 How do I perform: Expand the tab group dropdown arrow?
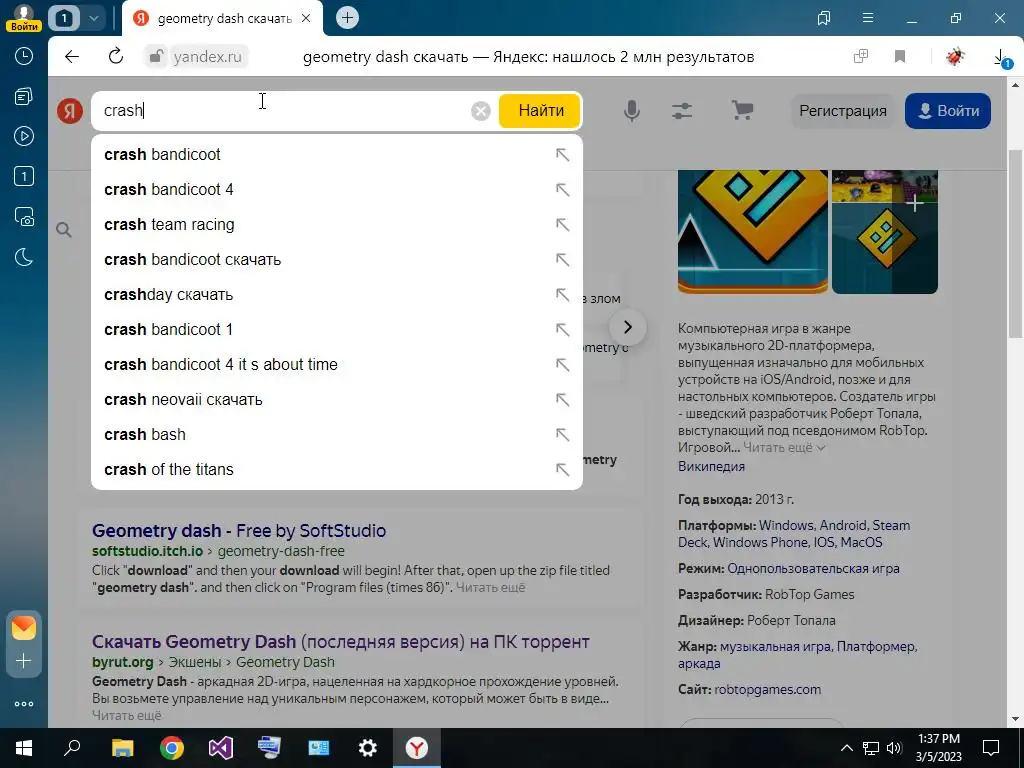point(93,18)
